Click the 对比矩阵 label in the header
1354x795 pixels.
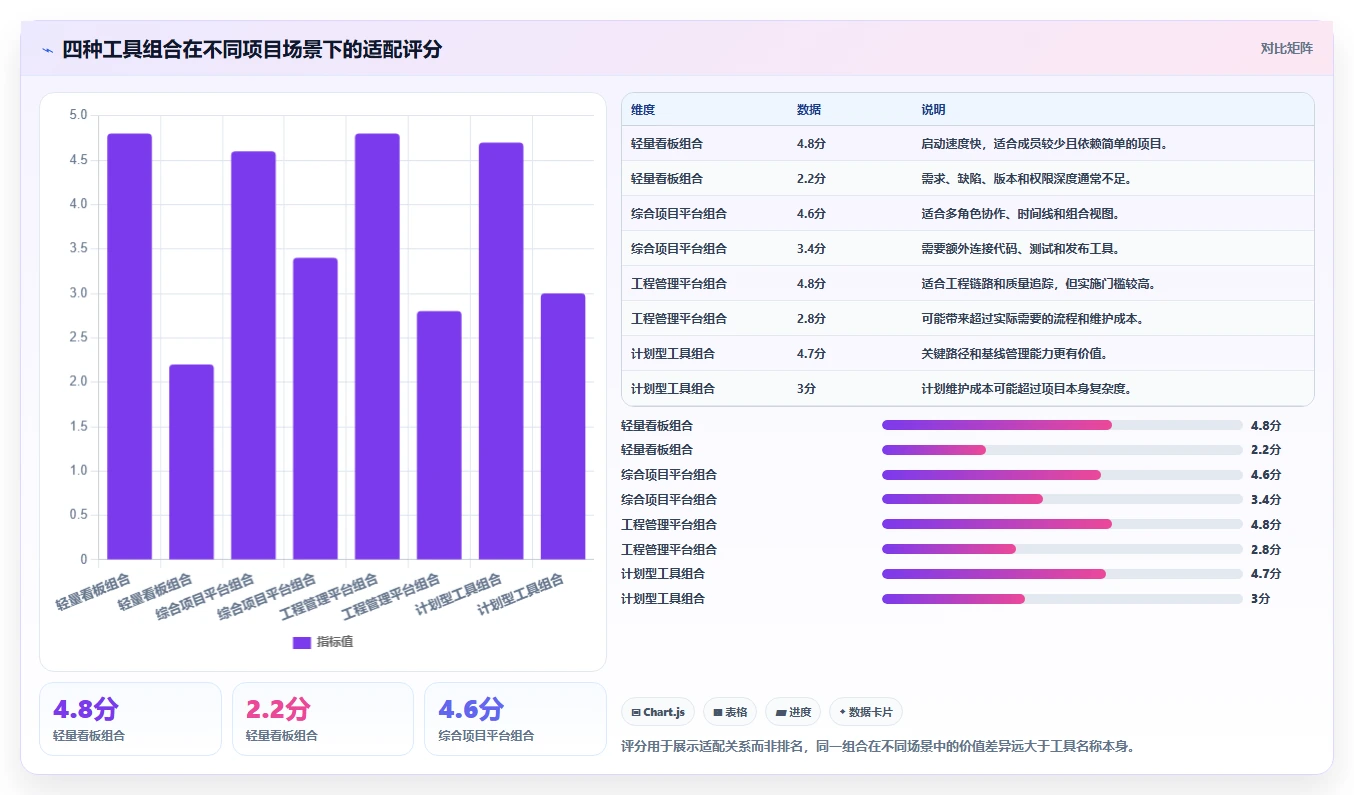coord(1287,48)
